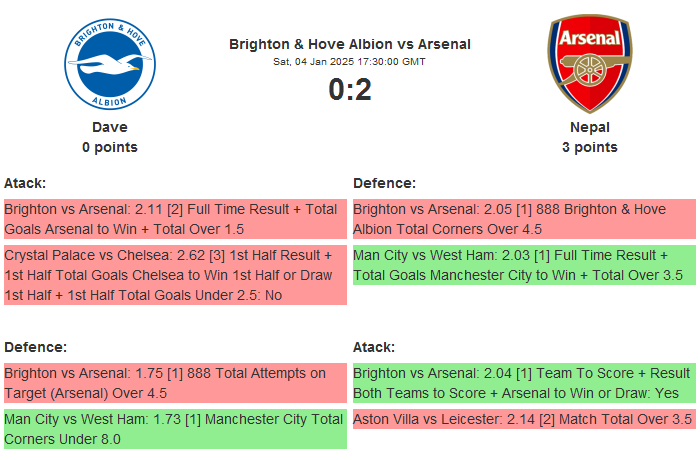Click Nepal's Atack section heading
Screen dimensions: 700x460
pos(374,347)
